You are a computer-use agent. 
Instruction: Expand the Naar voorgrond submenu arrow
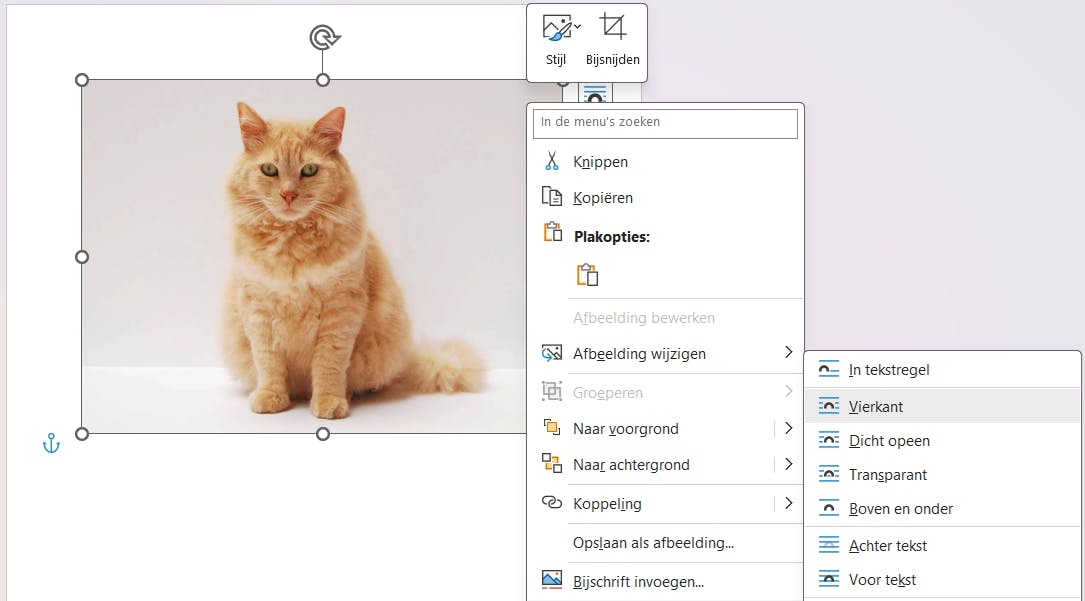788,428
